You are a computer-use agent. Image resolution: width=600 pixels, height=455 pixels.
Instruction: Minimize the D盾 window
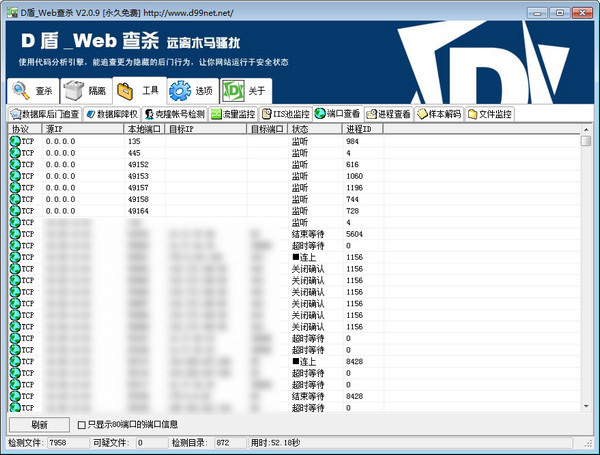[537, 13]
